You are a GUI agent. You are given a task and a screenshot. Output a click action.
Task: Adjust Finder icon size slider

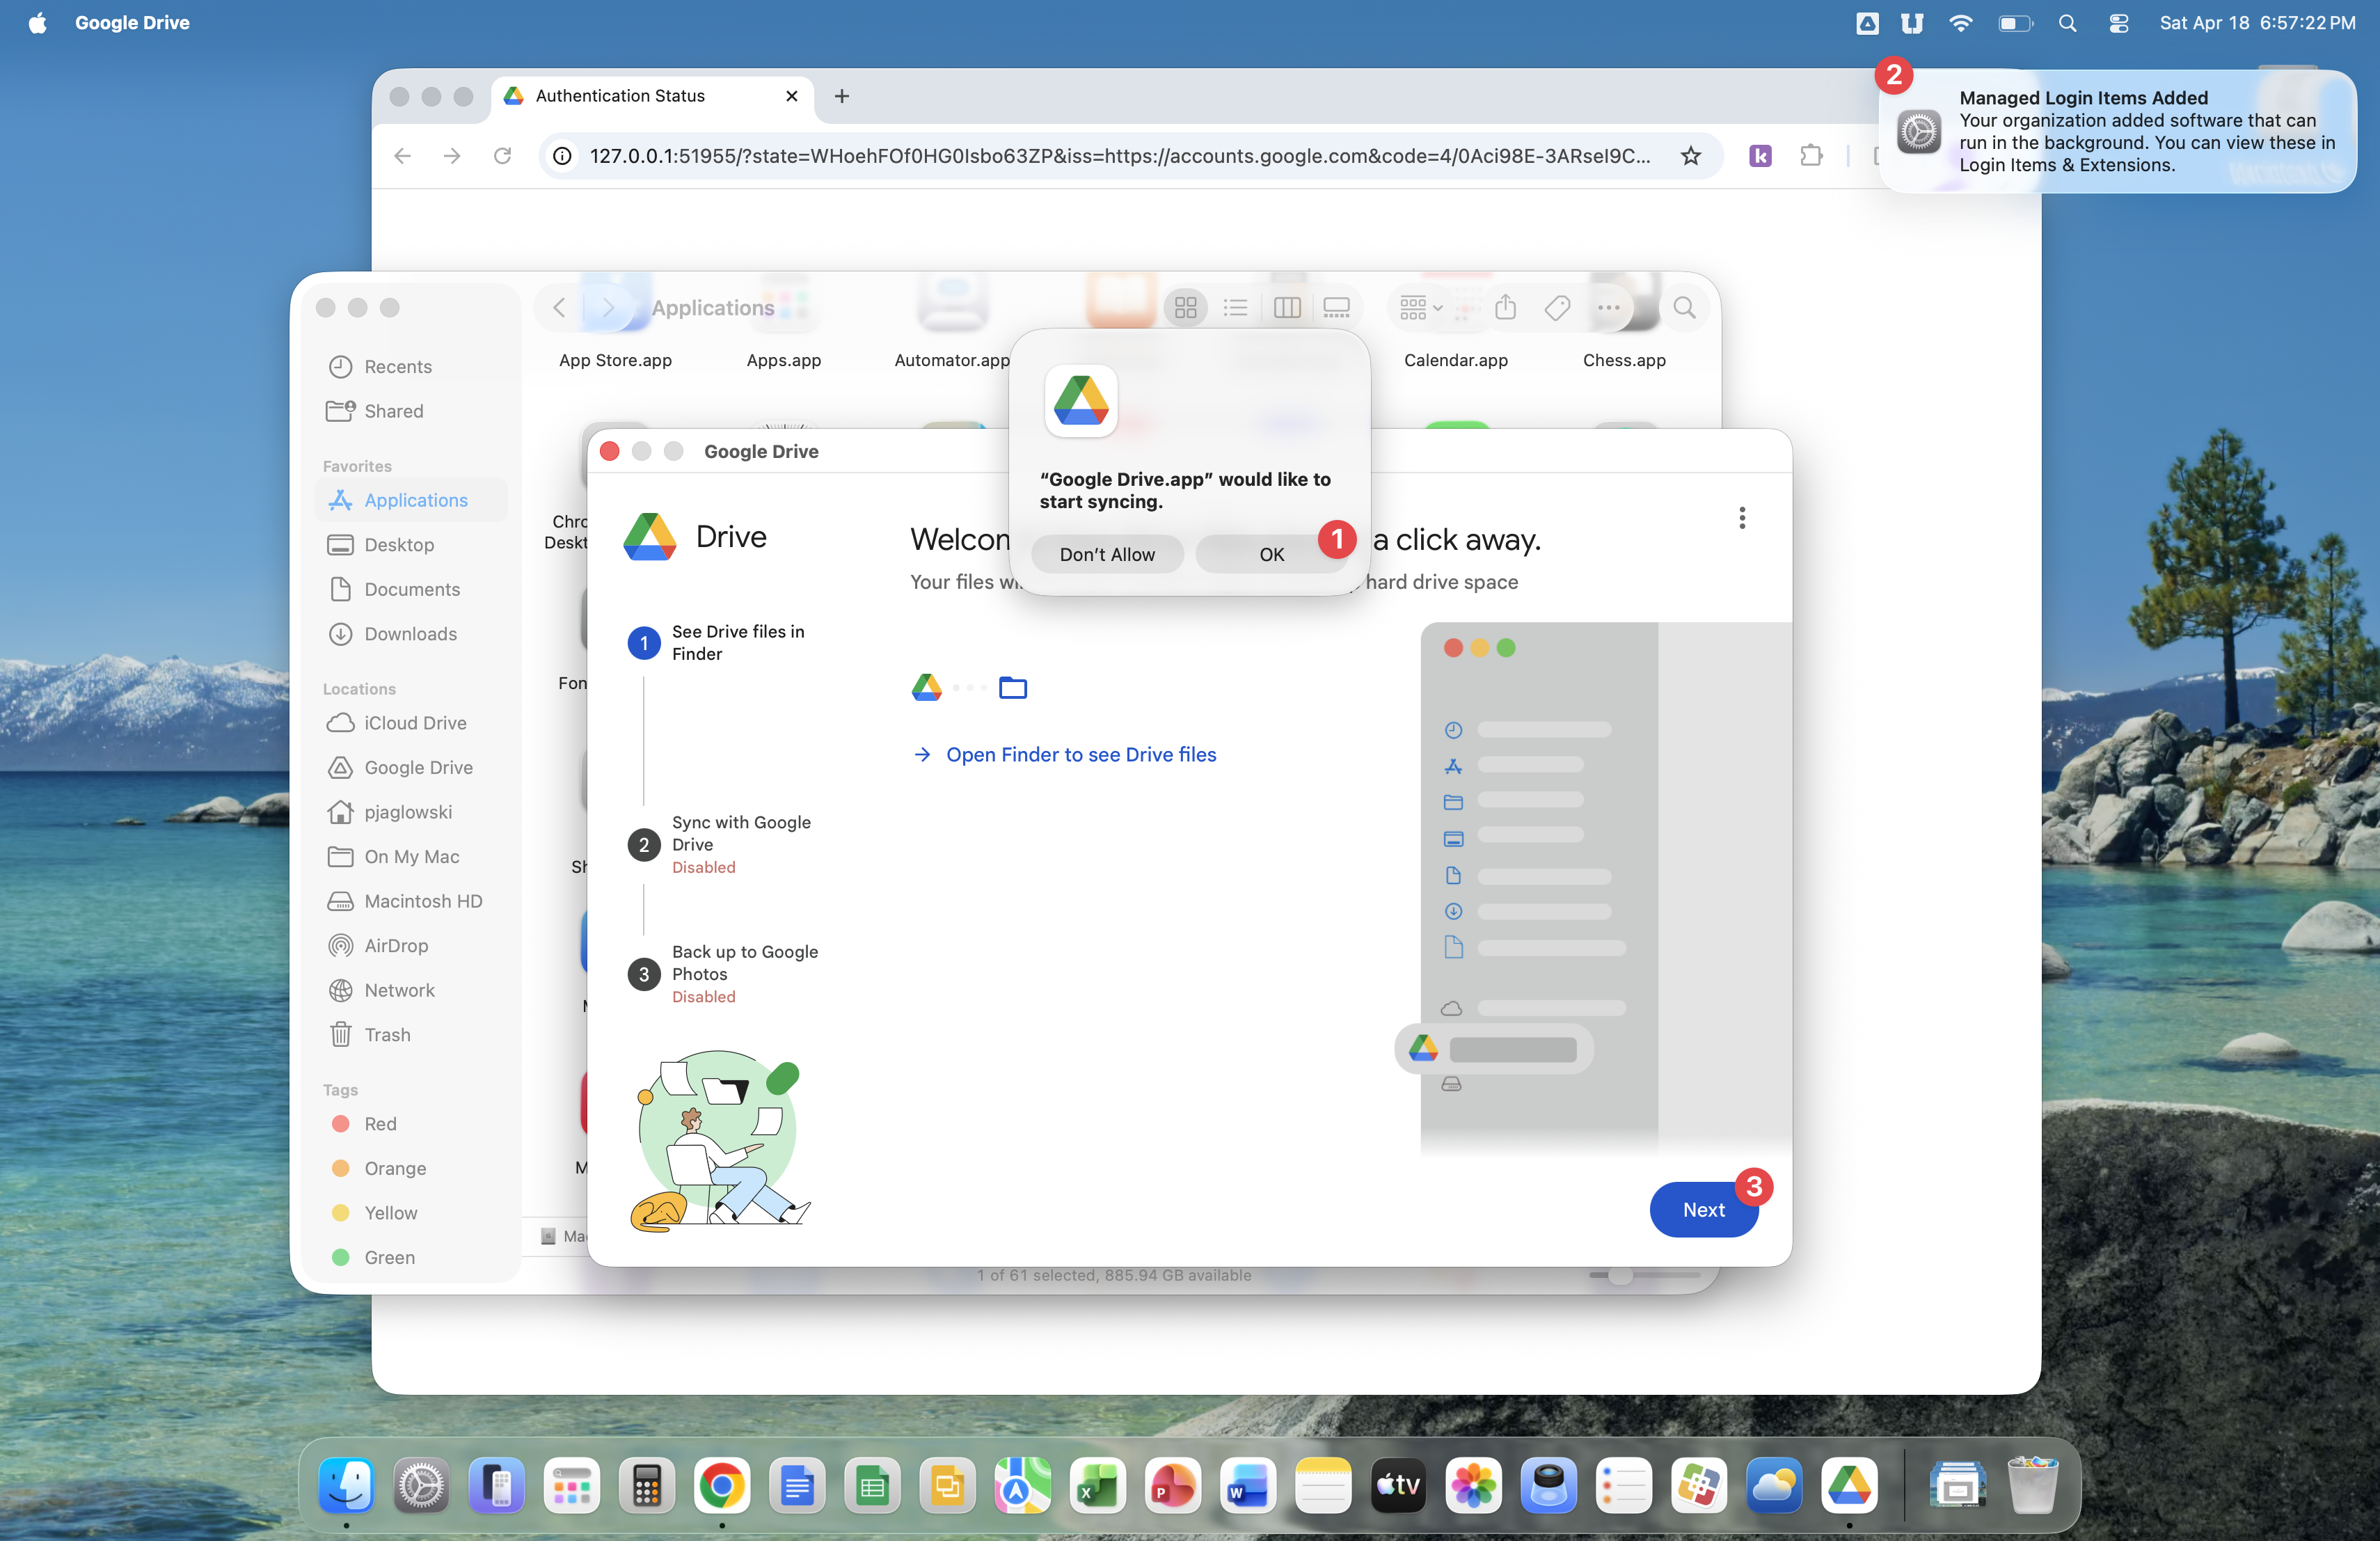tap(1620, 1275)
